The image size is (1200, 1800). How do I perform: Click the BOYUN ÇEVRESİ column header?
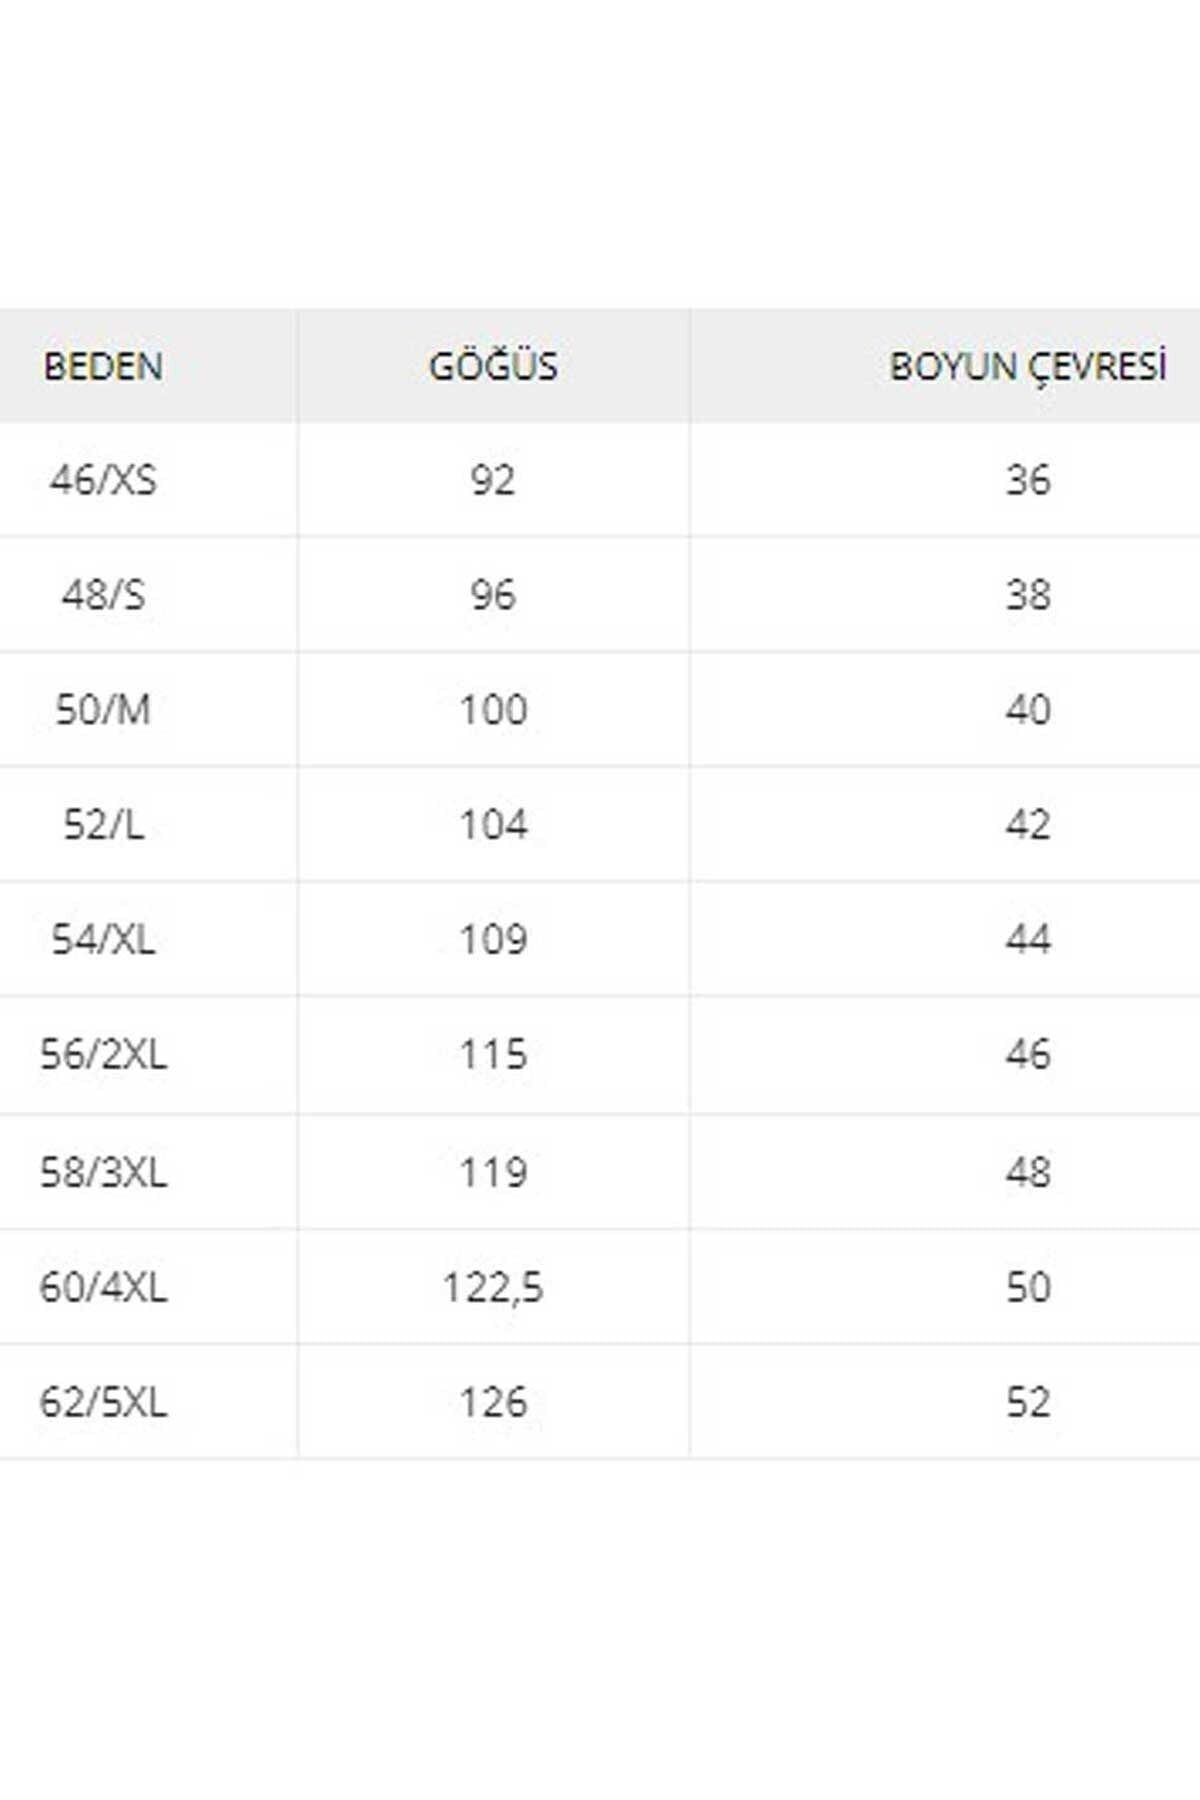pyautogui.click(x=1028, y=366)
